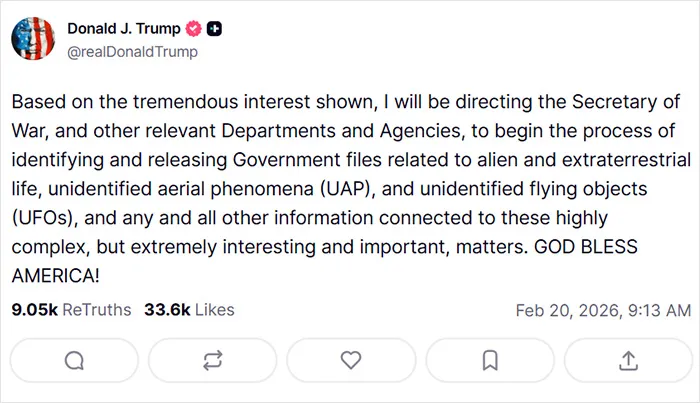Like the post with the heart icon
Viewport: 700px width, 403px height.
pyautogui.click(x=351, y=361)
